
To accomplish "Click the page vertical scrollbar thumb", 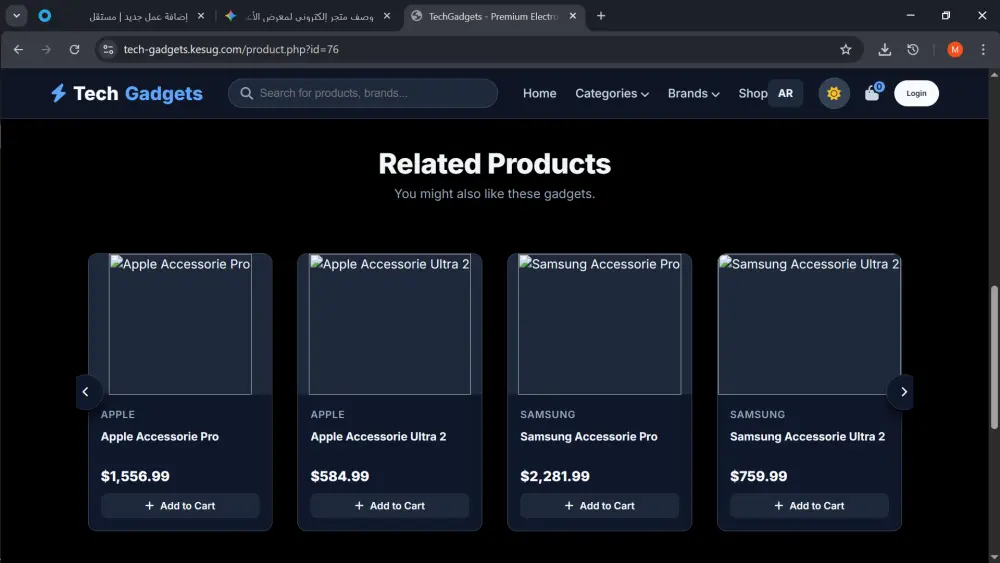I will [x=994, y=357].
